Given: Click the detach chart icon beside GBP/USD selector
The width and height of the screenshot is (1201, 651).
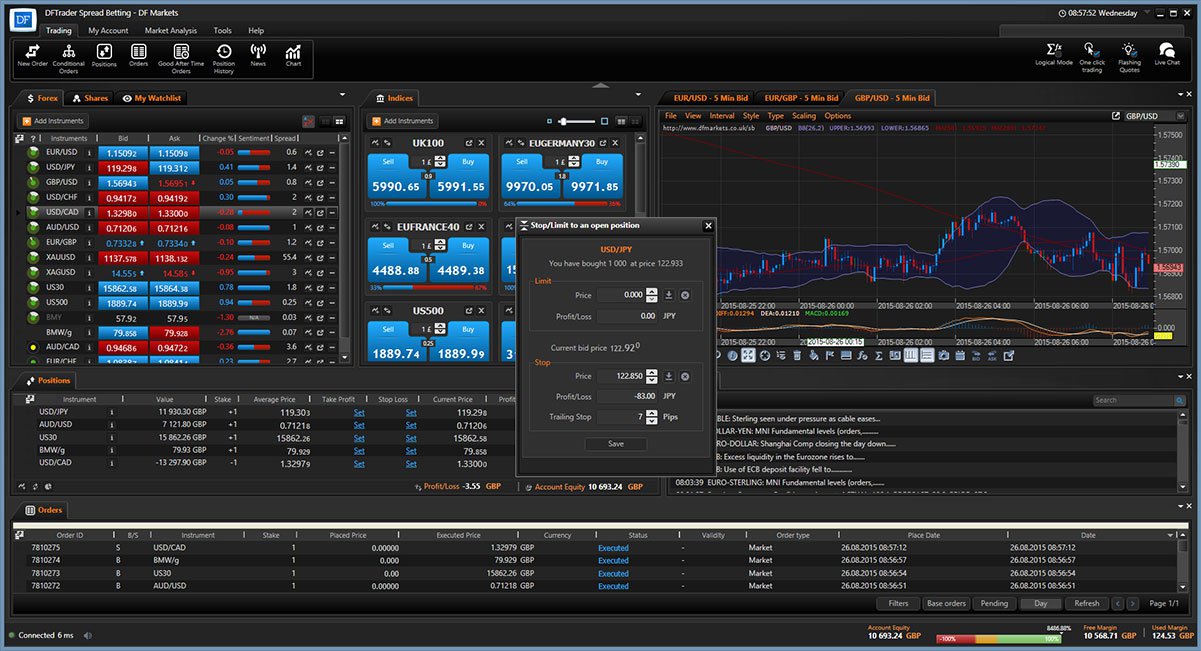Looking at the screenshot, I should coord(1116,116).
